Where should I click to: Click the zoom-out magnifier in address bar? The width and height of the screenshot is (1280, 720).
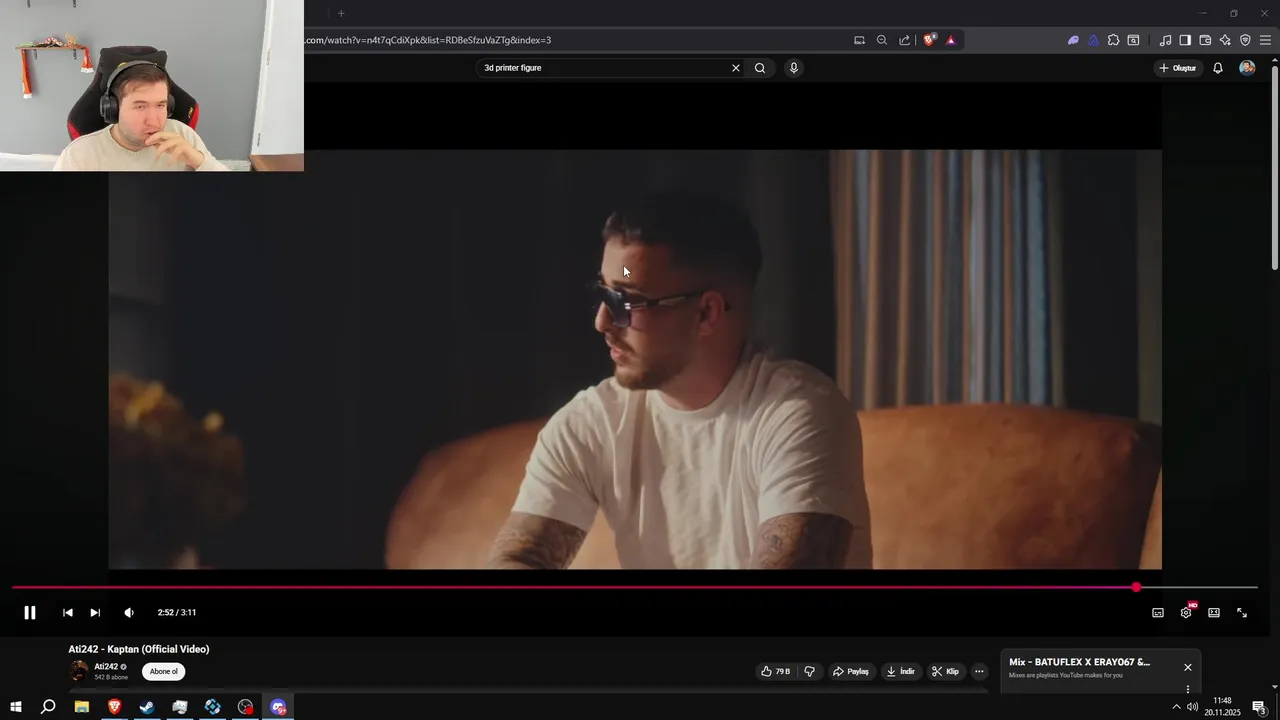point(882,40)
